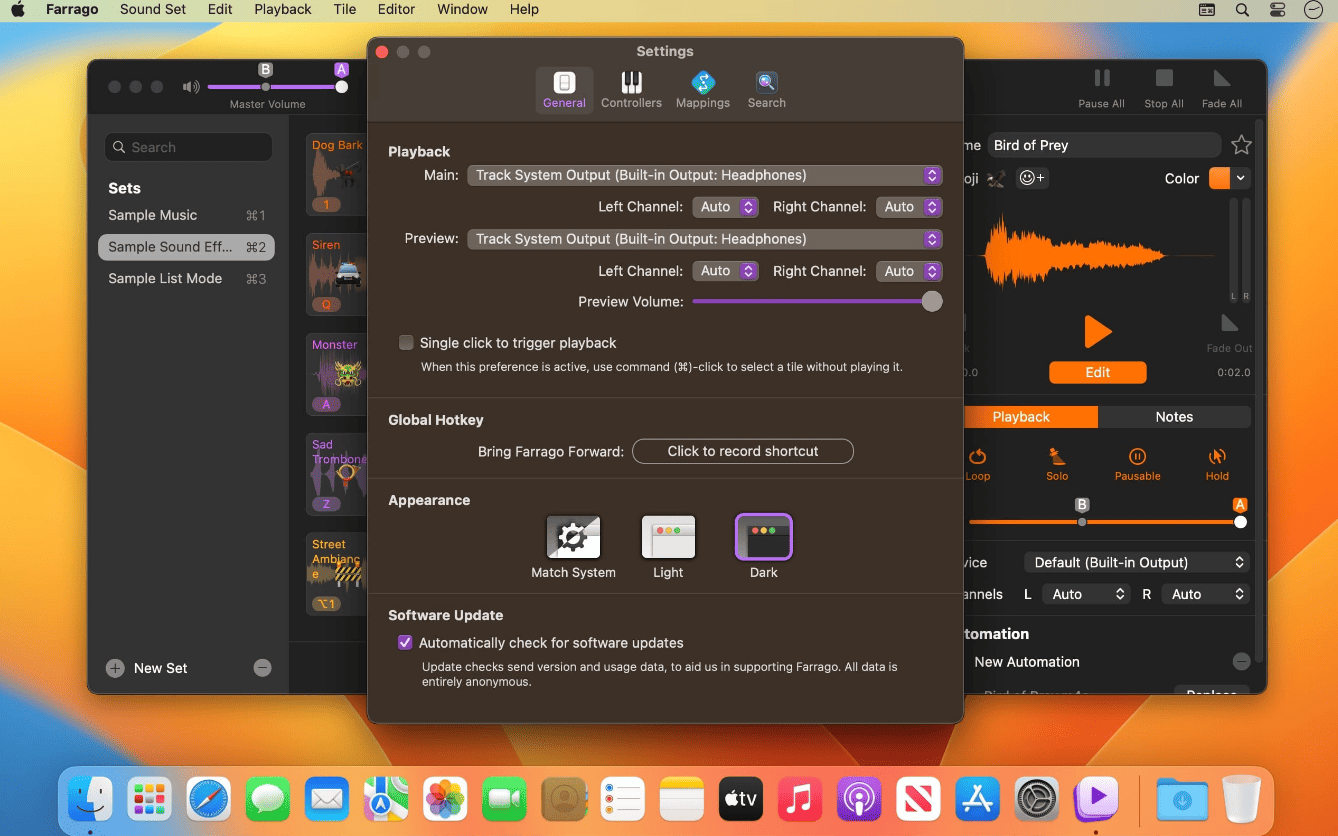Screen dimensions: 1338x836
Task: Open Launchpad from the Dock
Action: [x=149, y=799]
